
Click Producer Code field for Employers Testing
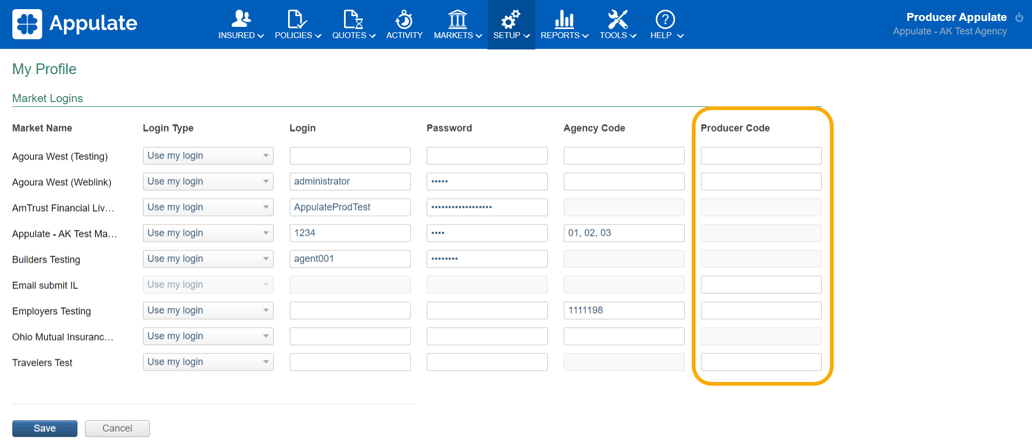tap(761, 311)
